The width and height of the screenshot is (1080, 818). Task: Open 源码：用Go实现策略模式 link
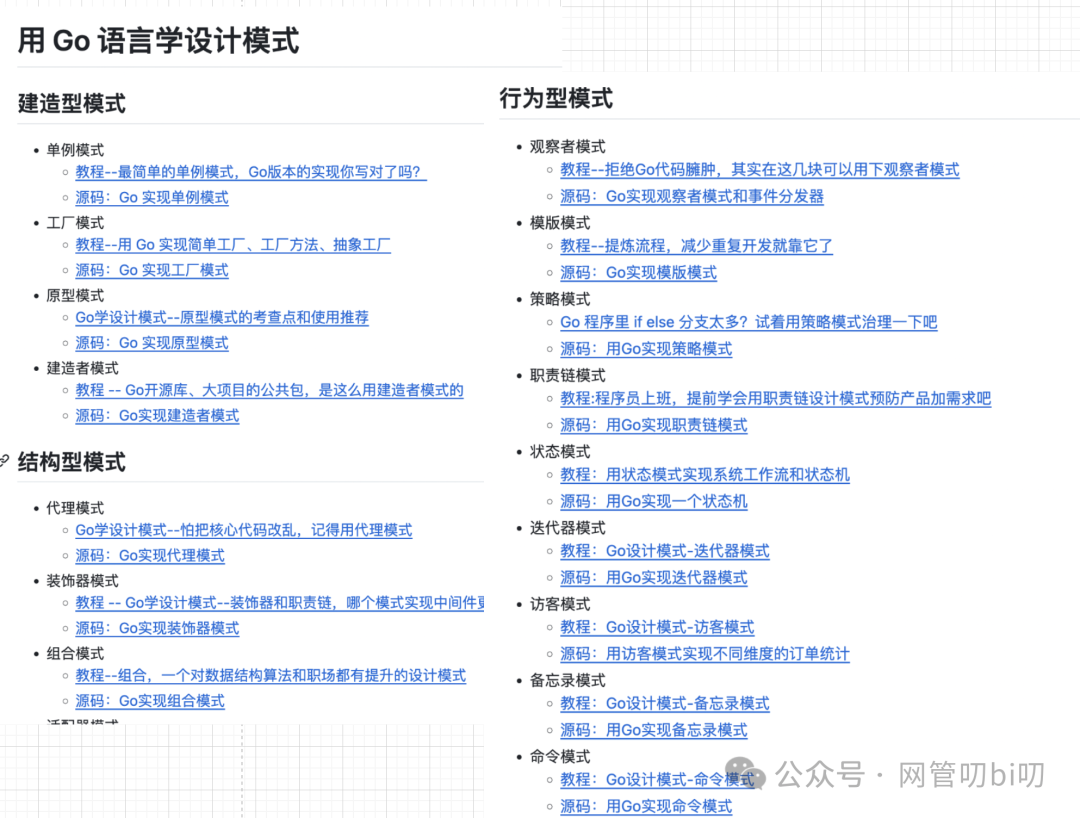click(x=646, y=350)
